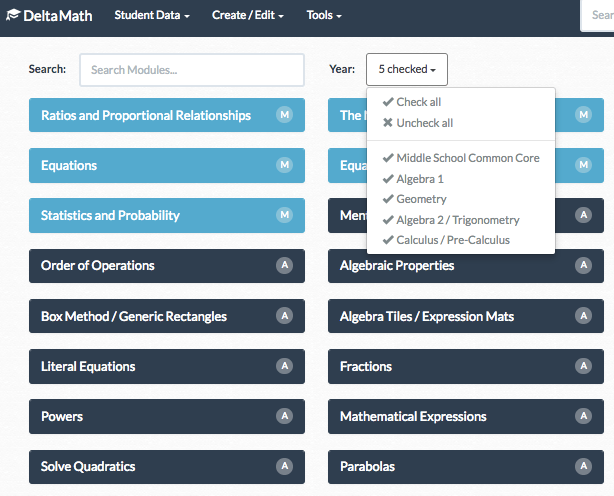The height and width of the screenshot is (496, 614).
Task: Open the Tools menu
Action: coord(324,16)
